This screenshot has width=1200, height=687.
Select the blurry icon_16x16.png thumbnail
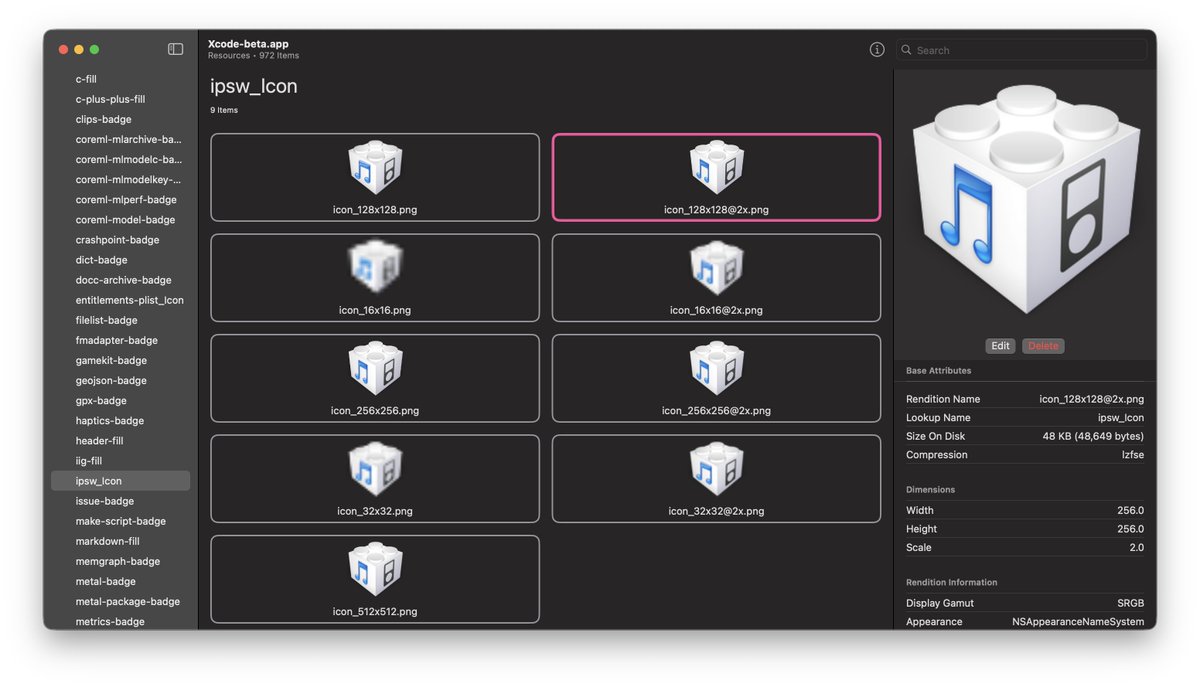click(x=375, y=278)
